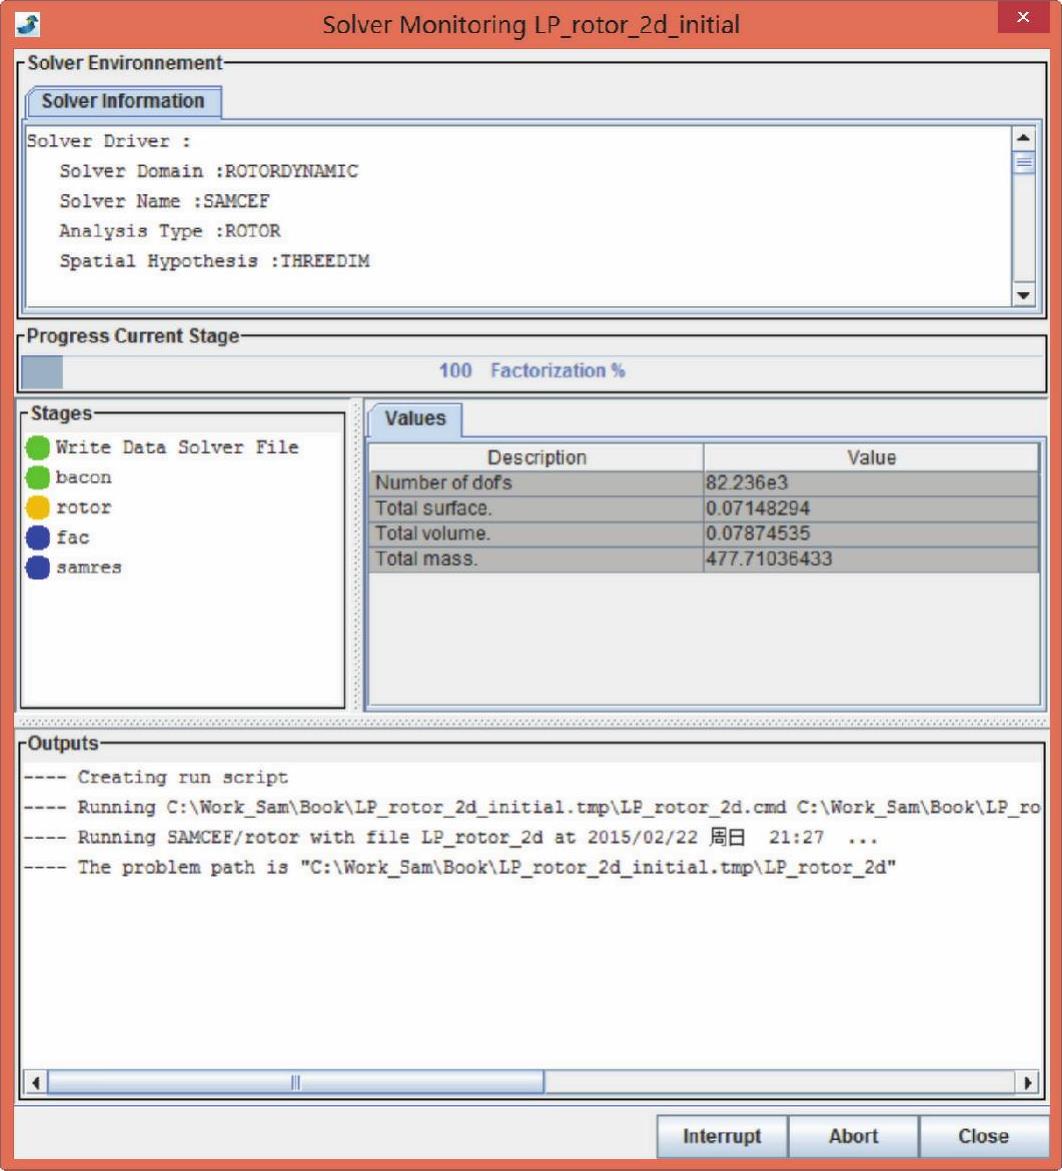Screen dimensions: 1062x1171
Task: Click the yellow status icon next to rotor
Action: [x=38, y=507]
